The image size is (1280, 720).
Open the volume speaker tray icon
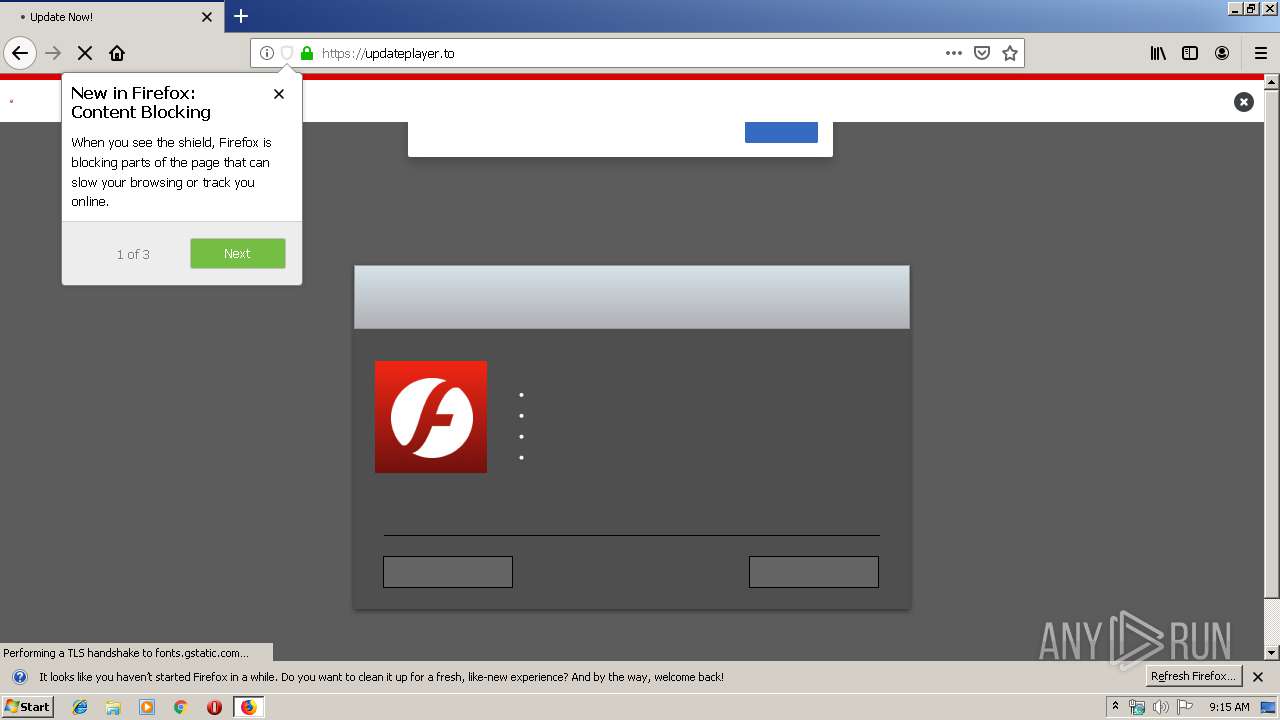(1161, 707)
